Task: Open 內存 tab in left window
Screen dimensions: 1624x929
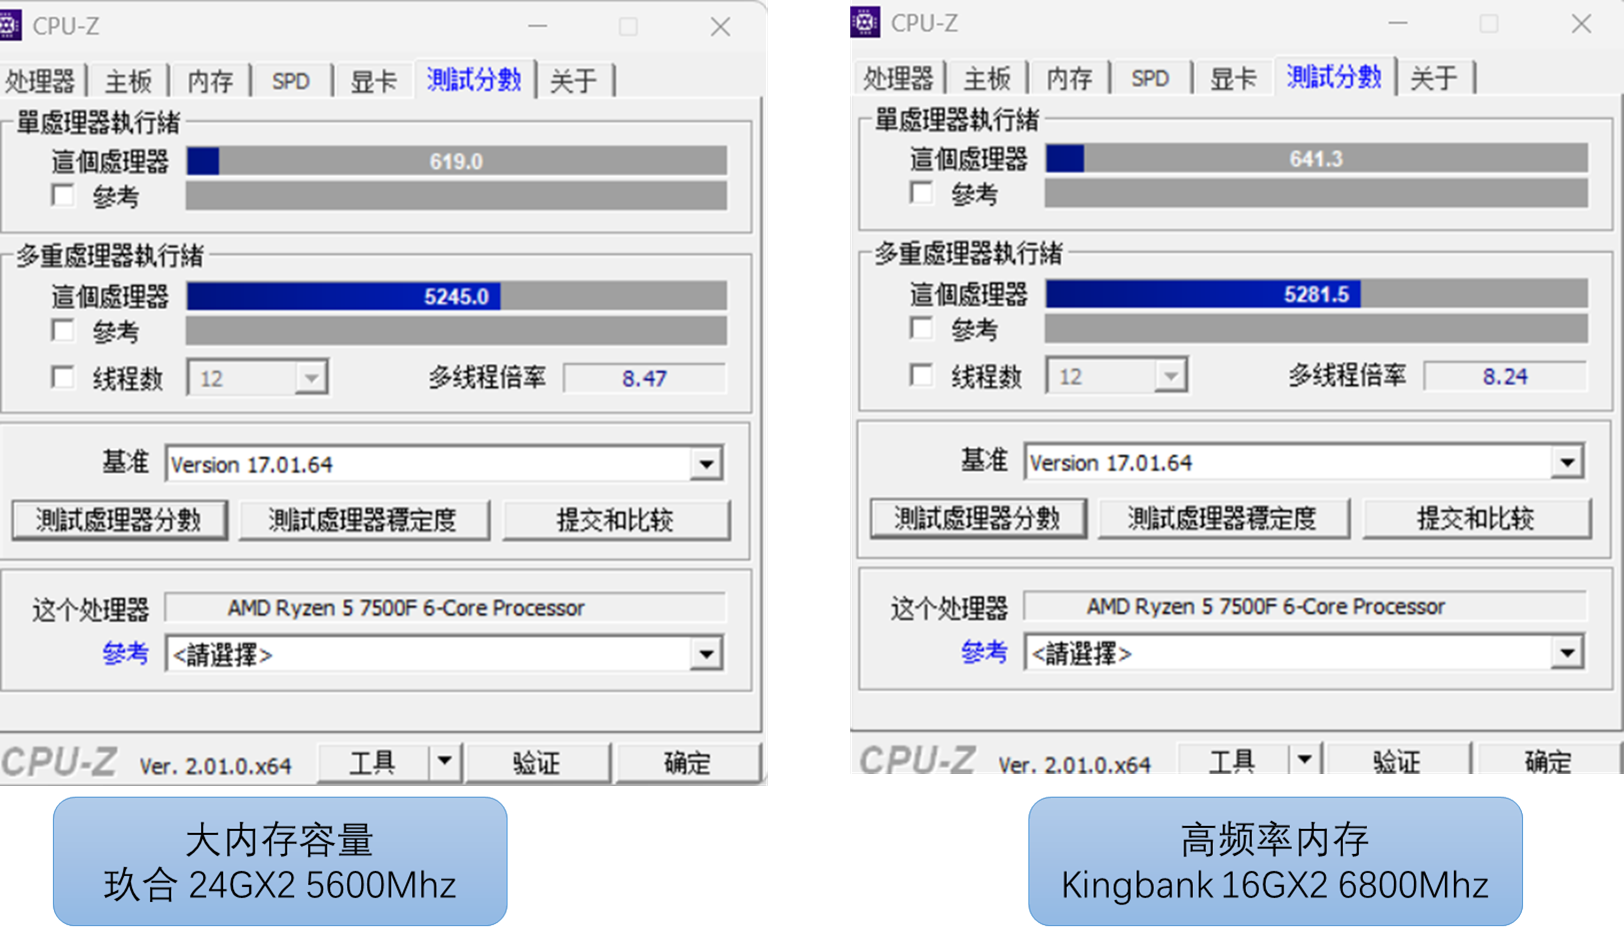Action: click(210, 81)
